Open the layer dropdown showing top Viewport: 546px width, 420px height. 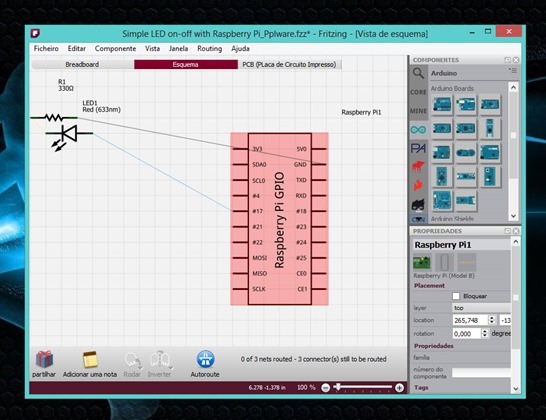point(481,308)
